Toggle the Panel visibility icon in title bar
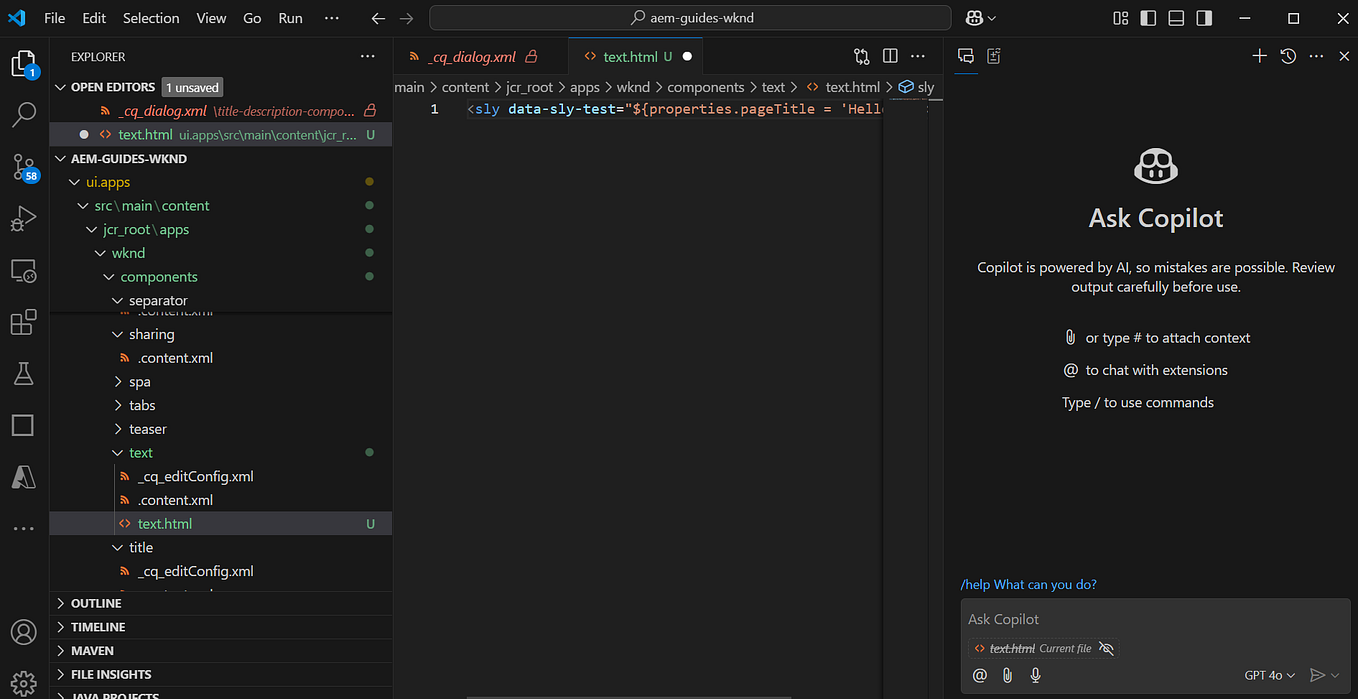This screenshot has width=1358, height=699. [x=1176, y=17]
